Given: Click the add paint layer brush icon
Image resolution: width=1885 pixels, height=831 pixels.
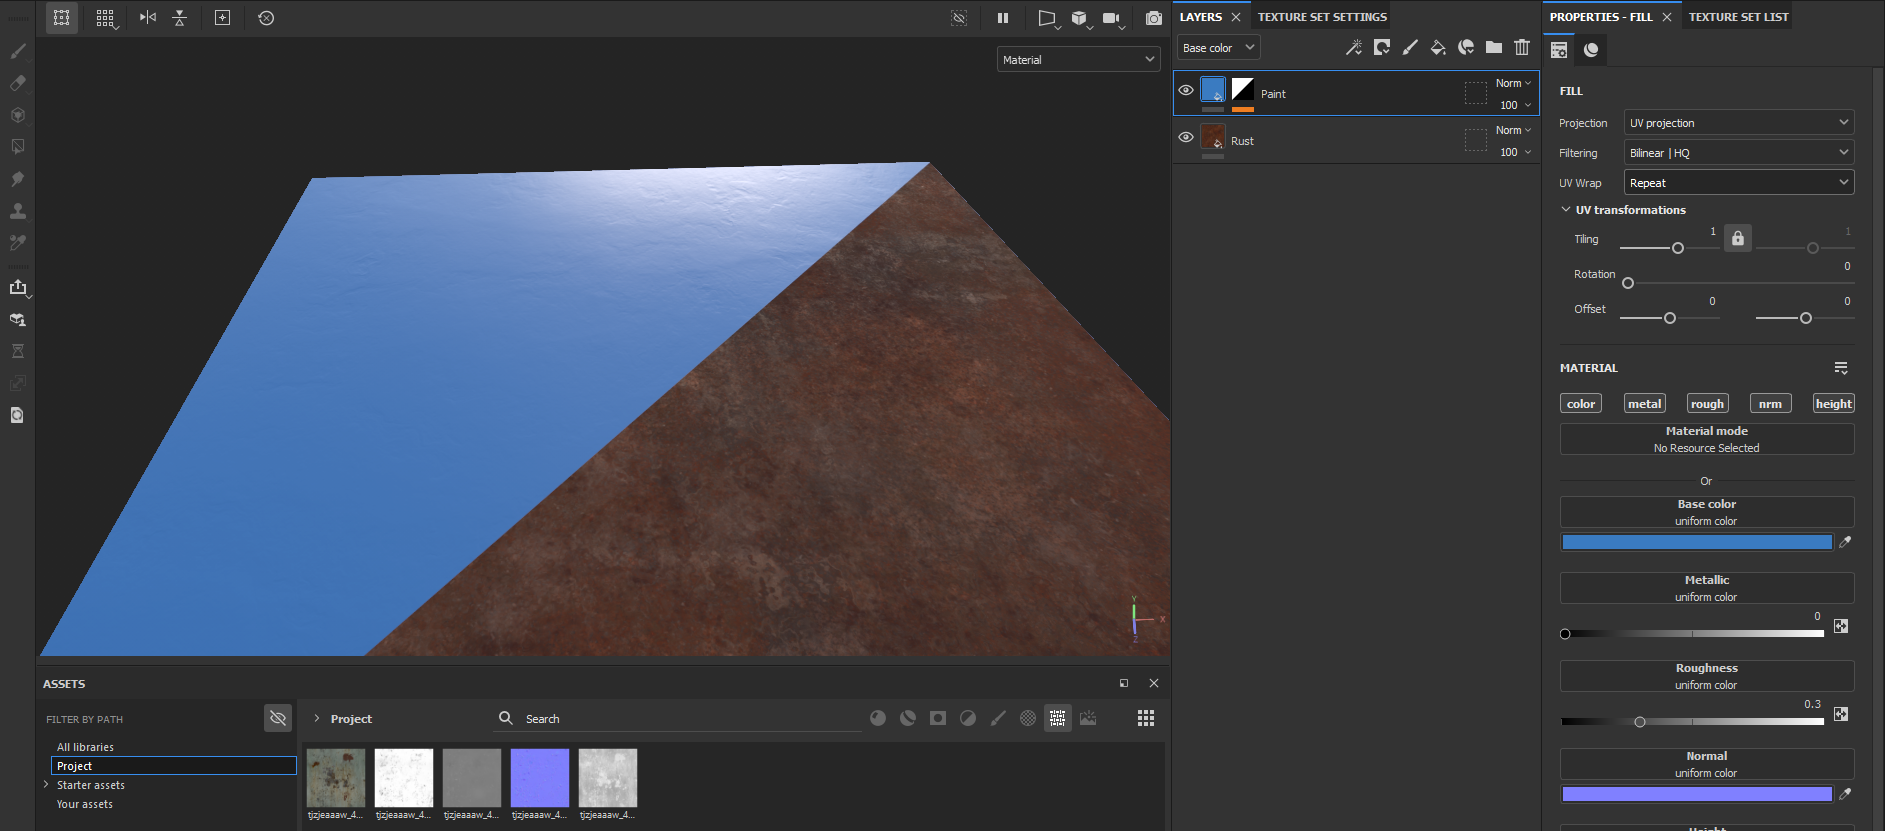Looking at the screenshot, I should coord(1410,47).
